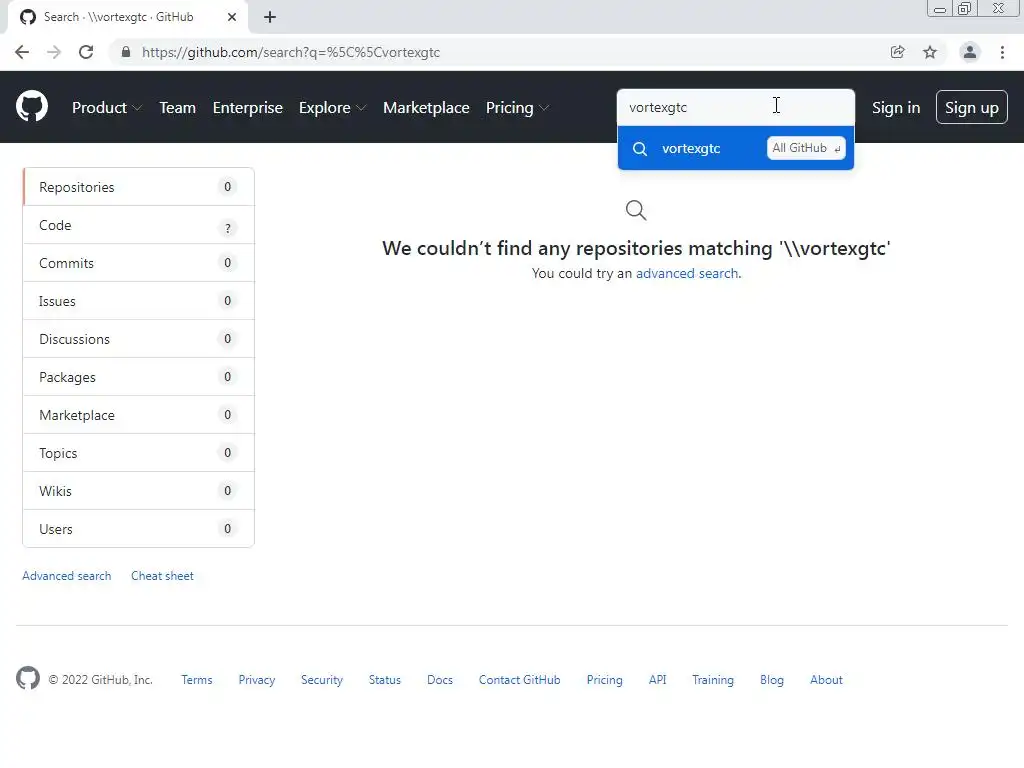Select the vortexgtc search suggestion
The width and height of the screenshot is (1024, 768).
click(x=735, y=148)
